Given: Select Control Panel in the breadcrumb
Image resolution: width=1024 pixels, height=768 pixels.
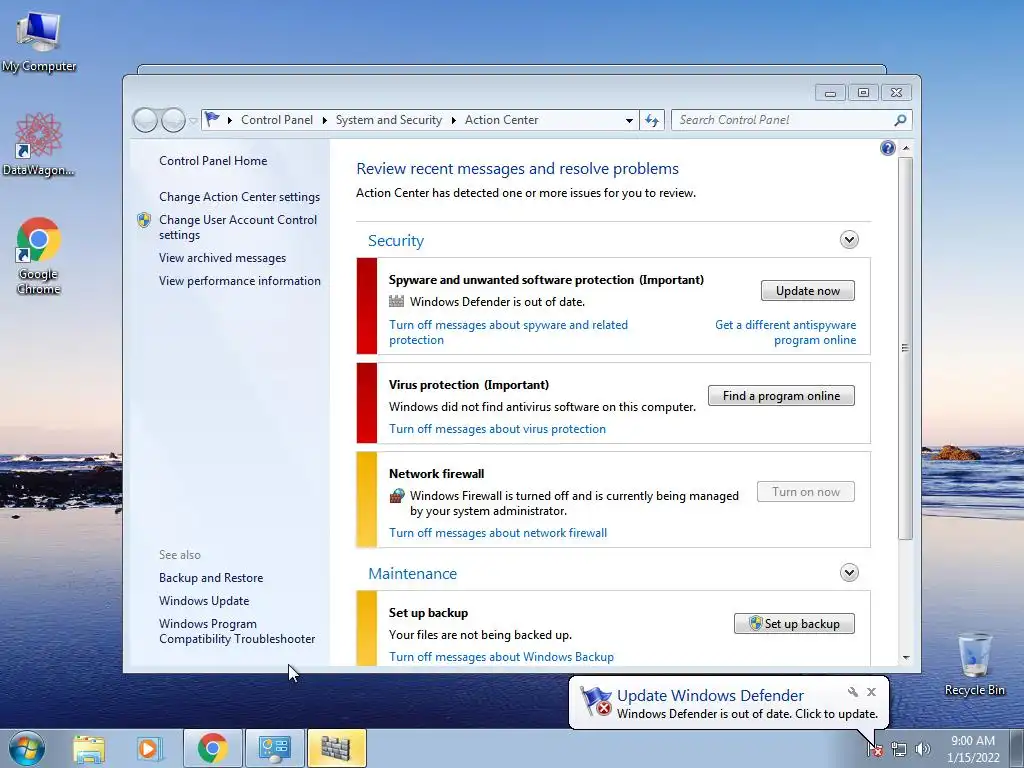Looking at the screenshot, I should click(x=277, y=120).
